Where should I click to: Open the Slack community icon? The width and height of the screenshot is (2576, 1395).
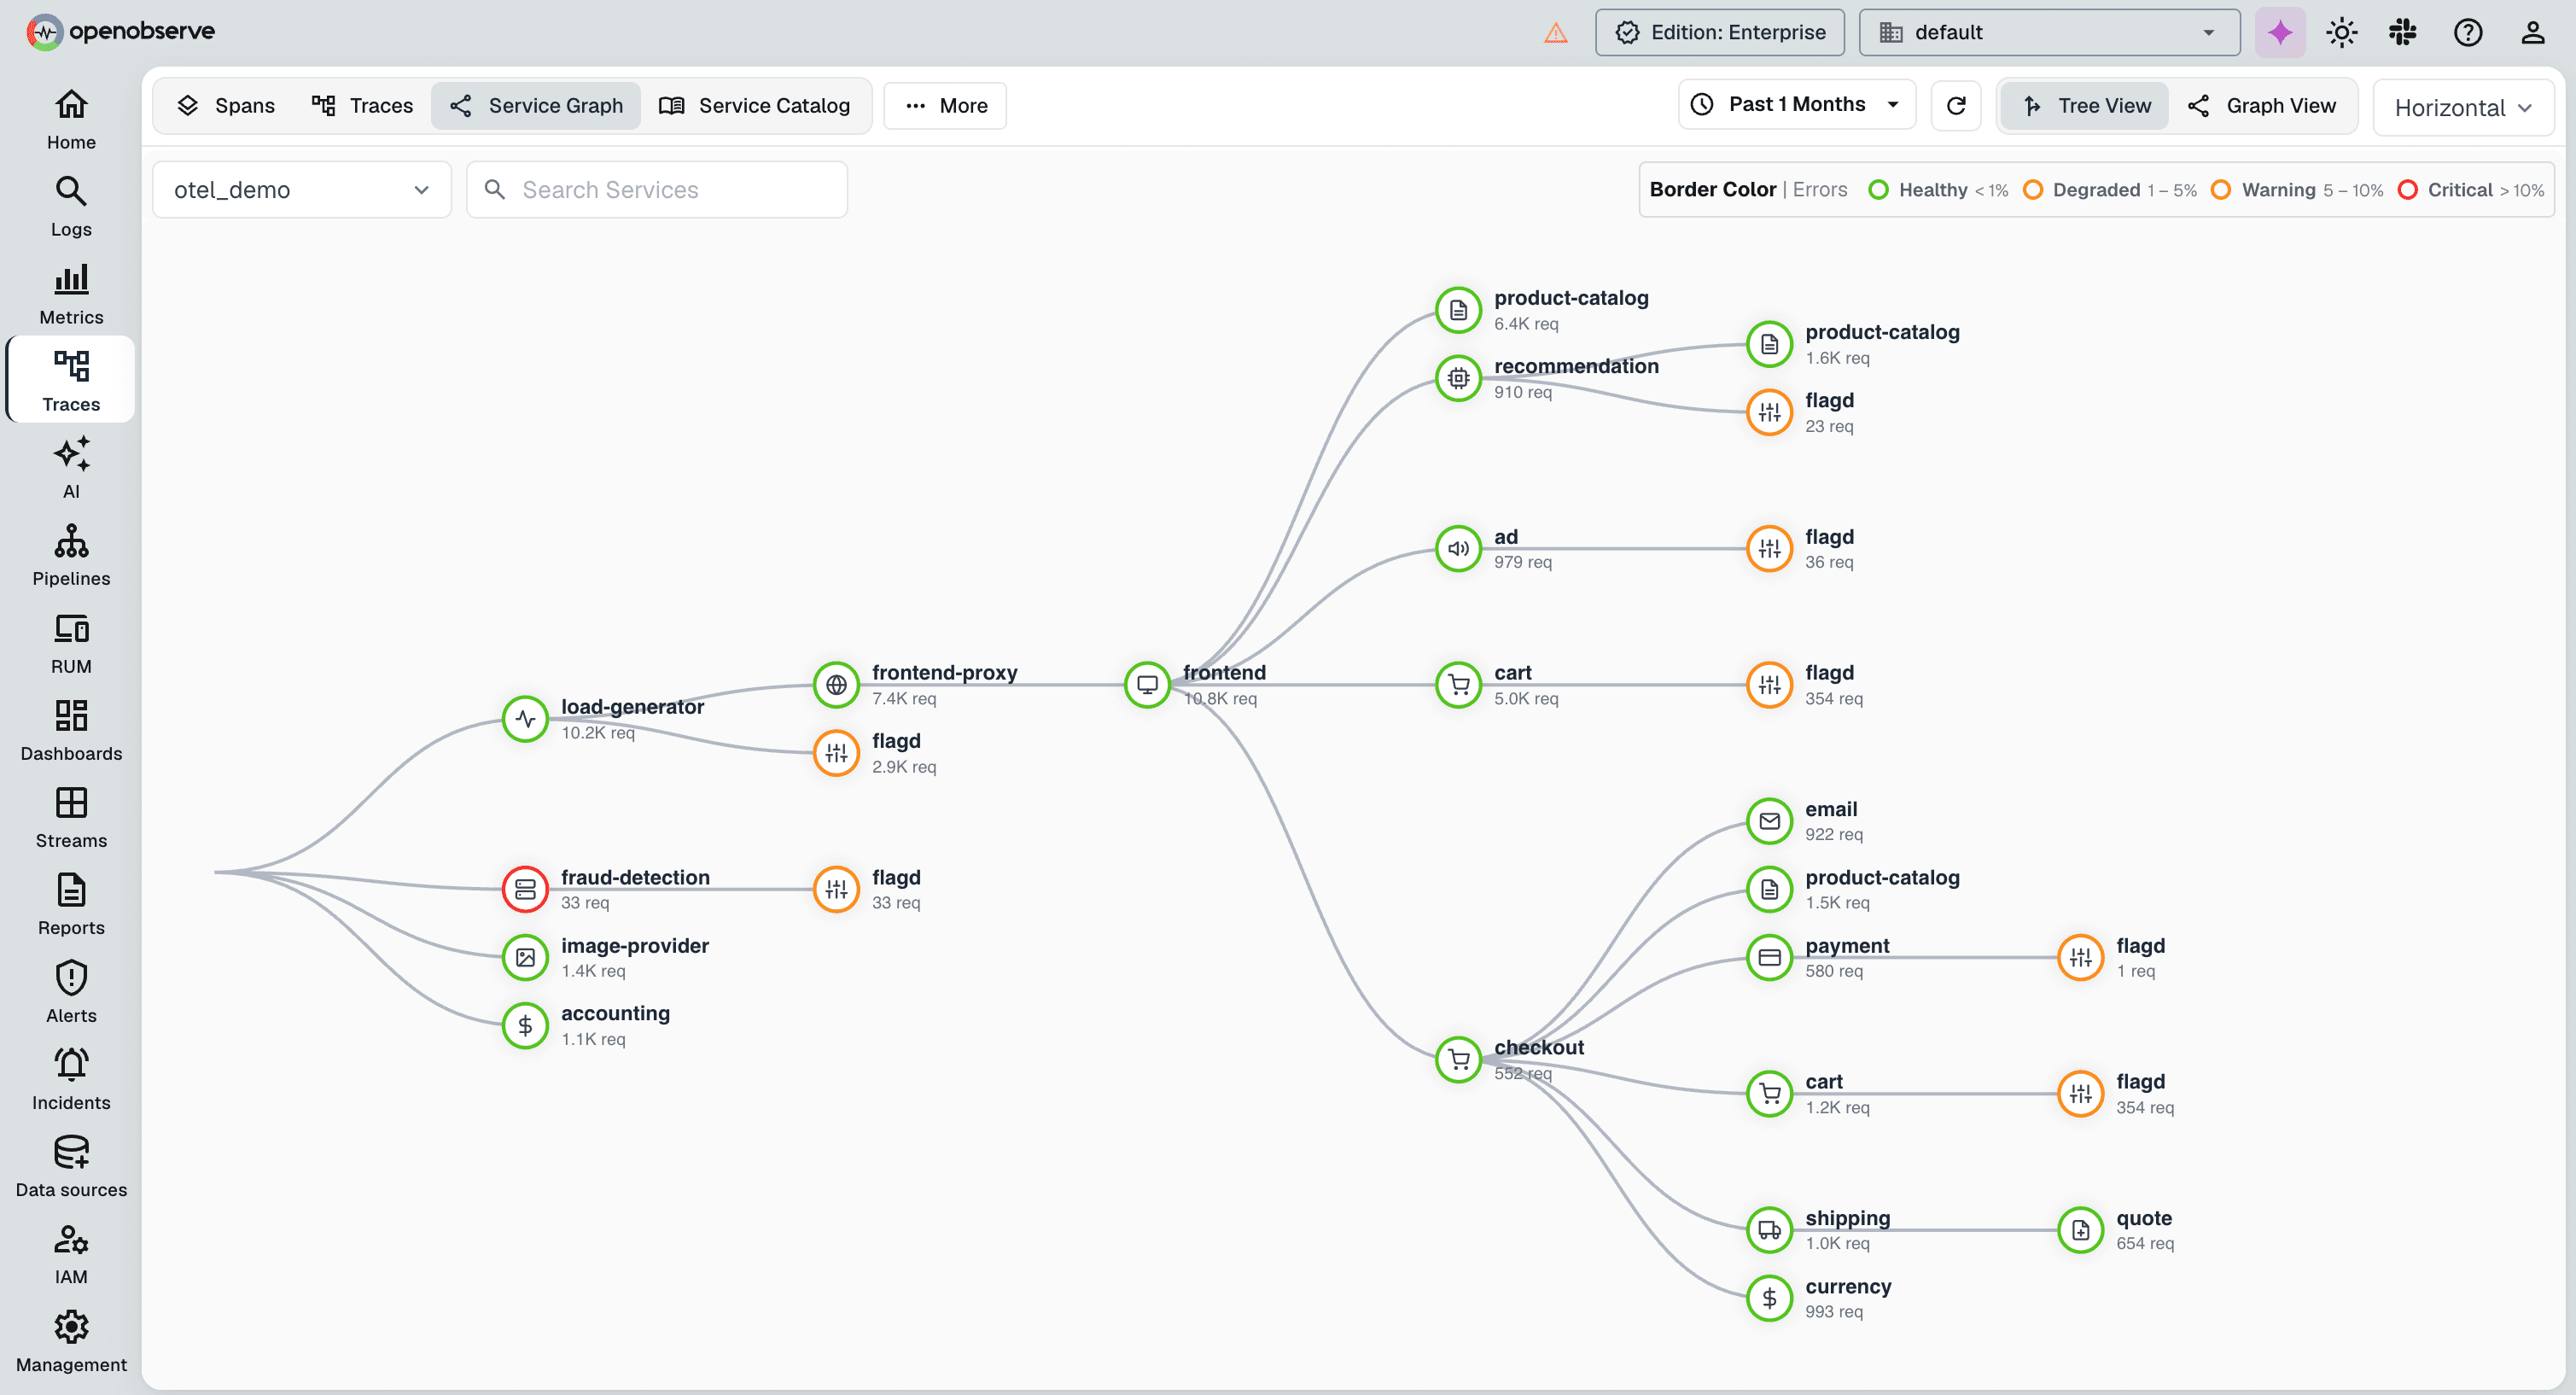point(2403,32)
